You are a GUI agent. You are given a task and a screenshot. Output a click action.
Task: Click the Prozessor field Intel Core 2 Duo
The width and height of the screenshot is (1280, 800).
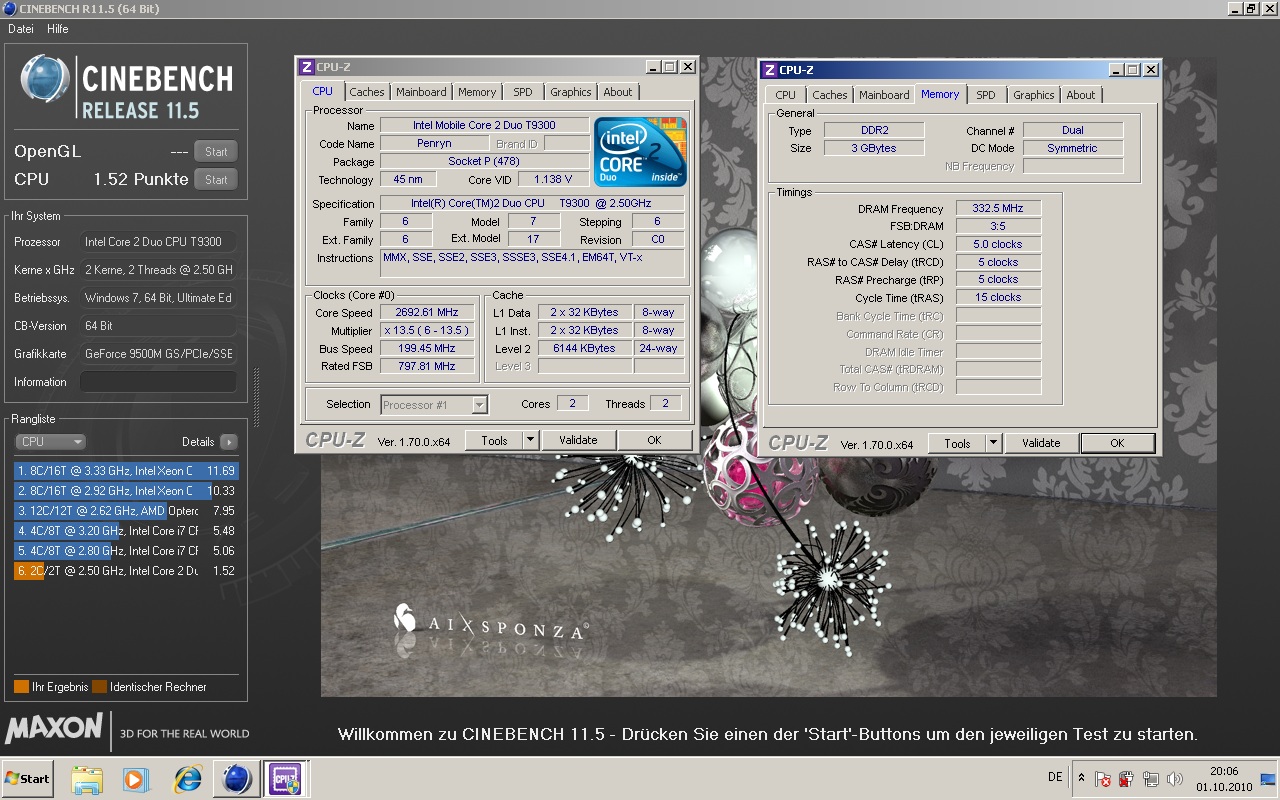158,242
